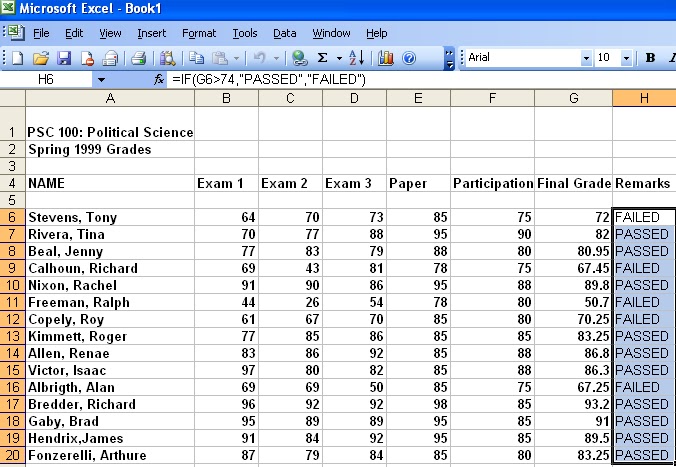676x467 pixels.
Task: Click Bredder, Richard's final grade 93.2
Action: [573, 404]
